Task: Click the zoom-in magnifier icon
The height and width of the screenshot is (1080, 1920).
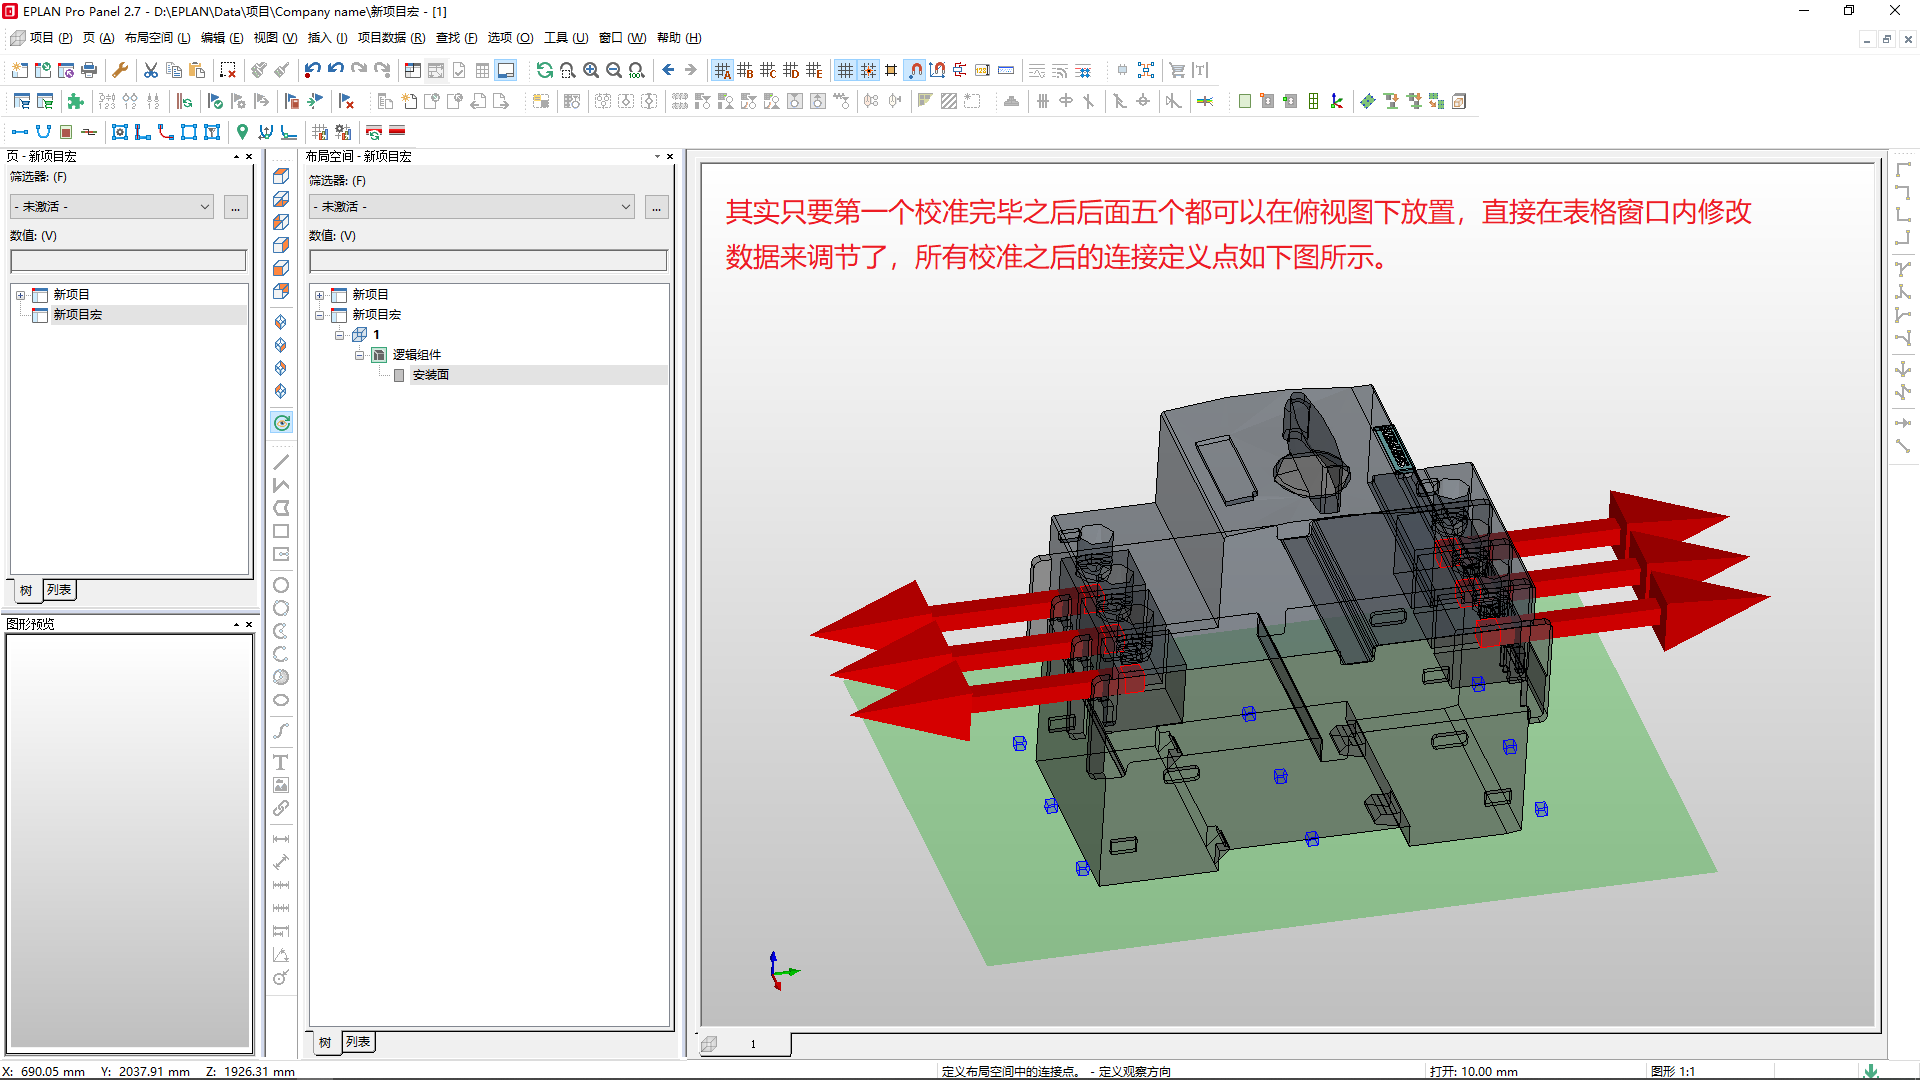Action: (x=590, y=70)
